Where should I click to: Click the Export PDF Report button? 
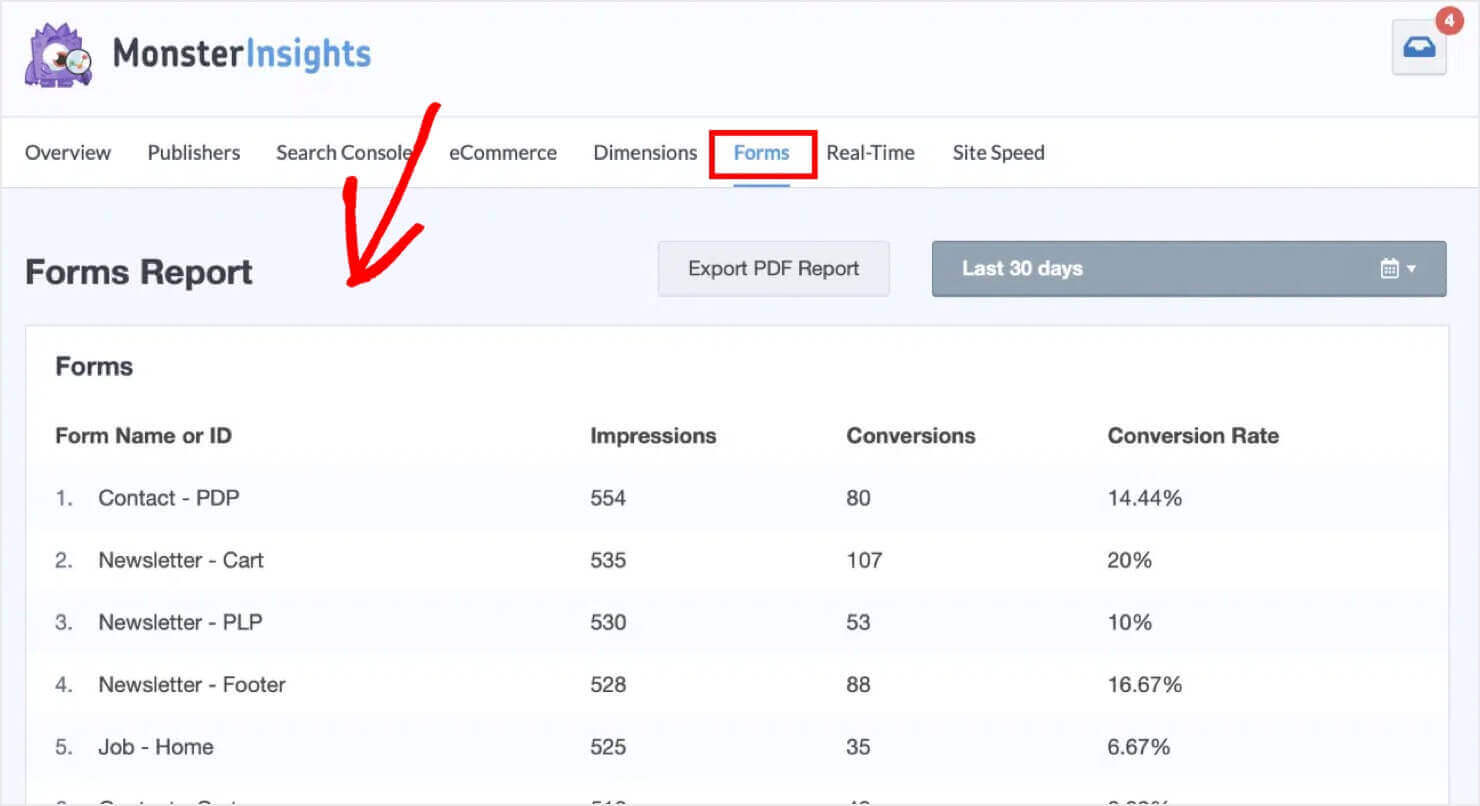pyautogui.click(x=773, y=268)
